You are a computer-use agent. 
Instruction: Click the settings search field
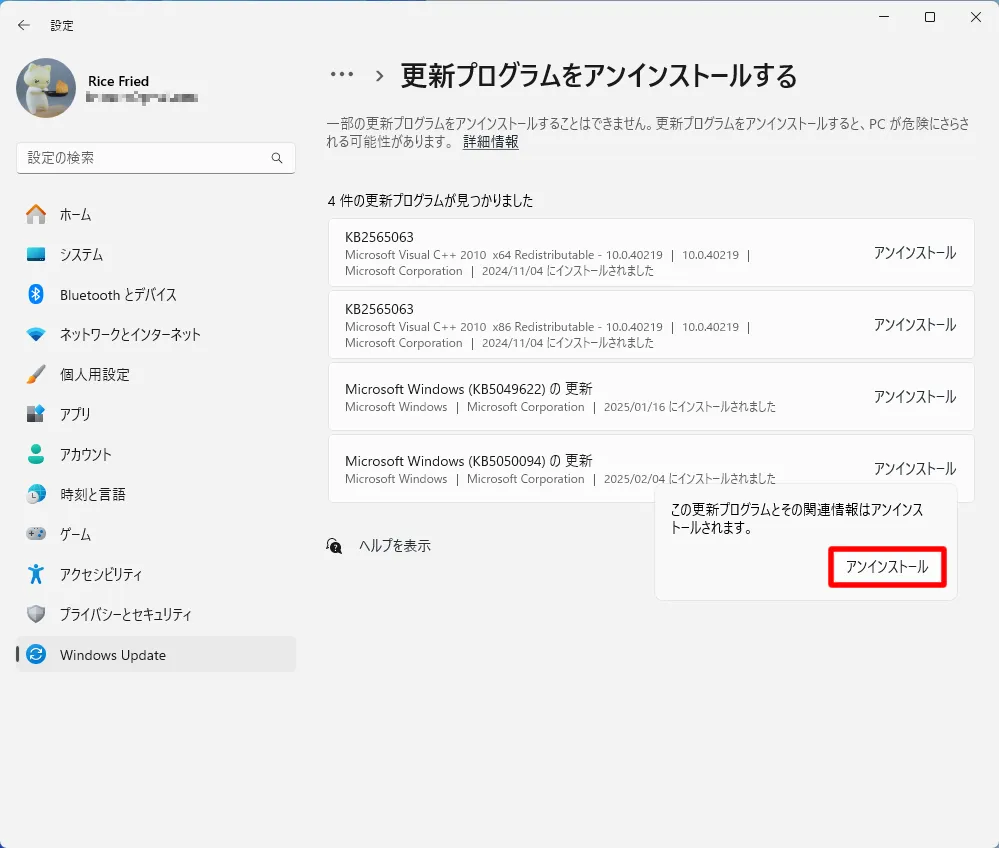pos(155,158)
